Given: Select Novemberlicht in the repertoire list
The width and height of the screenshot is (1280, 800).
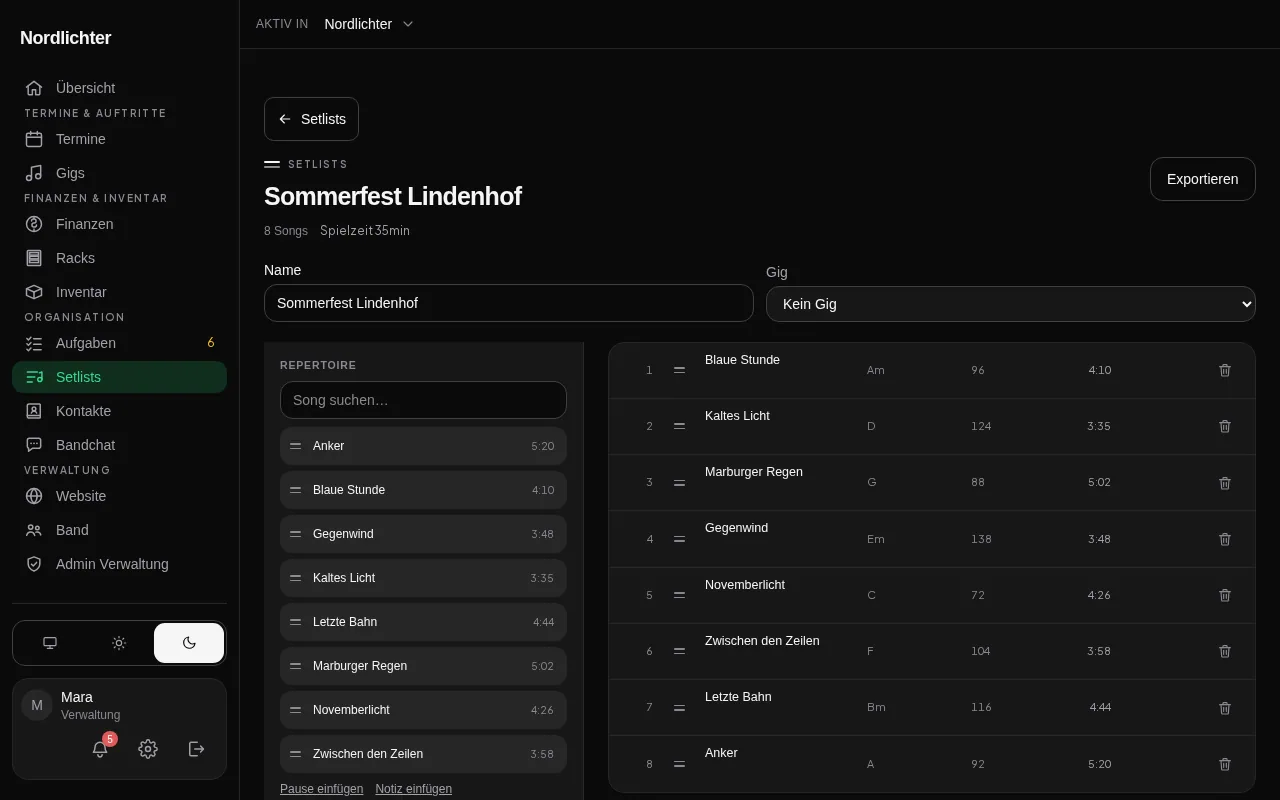Looking at the screenshot, I should click(x=423, y=710).
